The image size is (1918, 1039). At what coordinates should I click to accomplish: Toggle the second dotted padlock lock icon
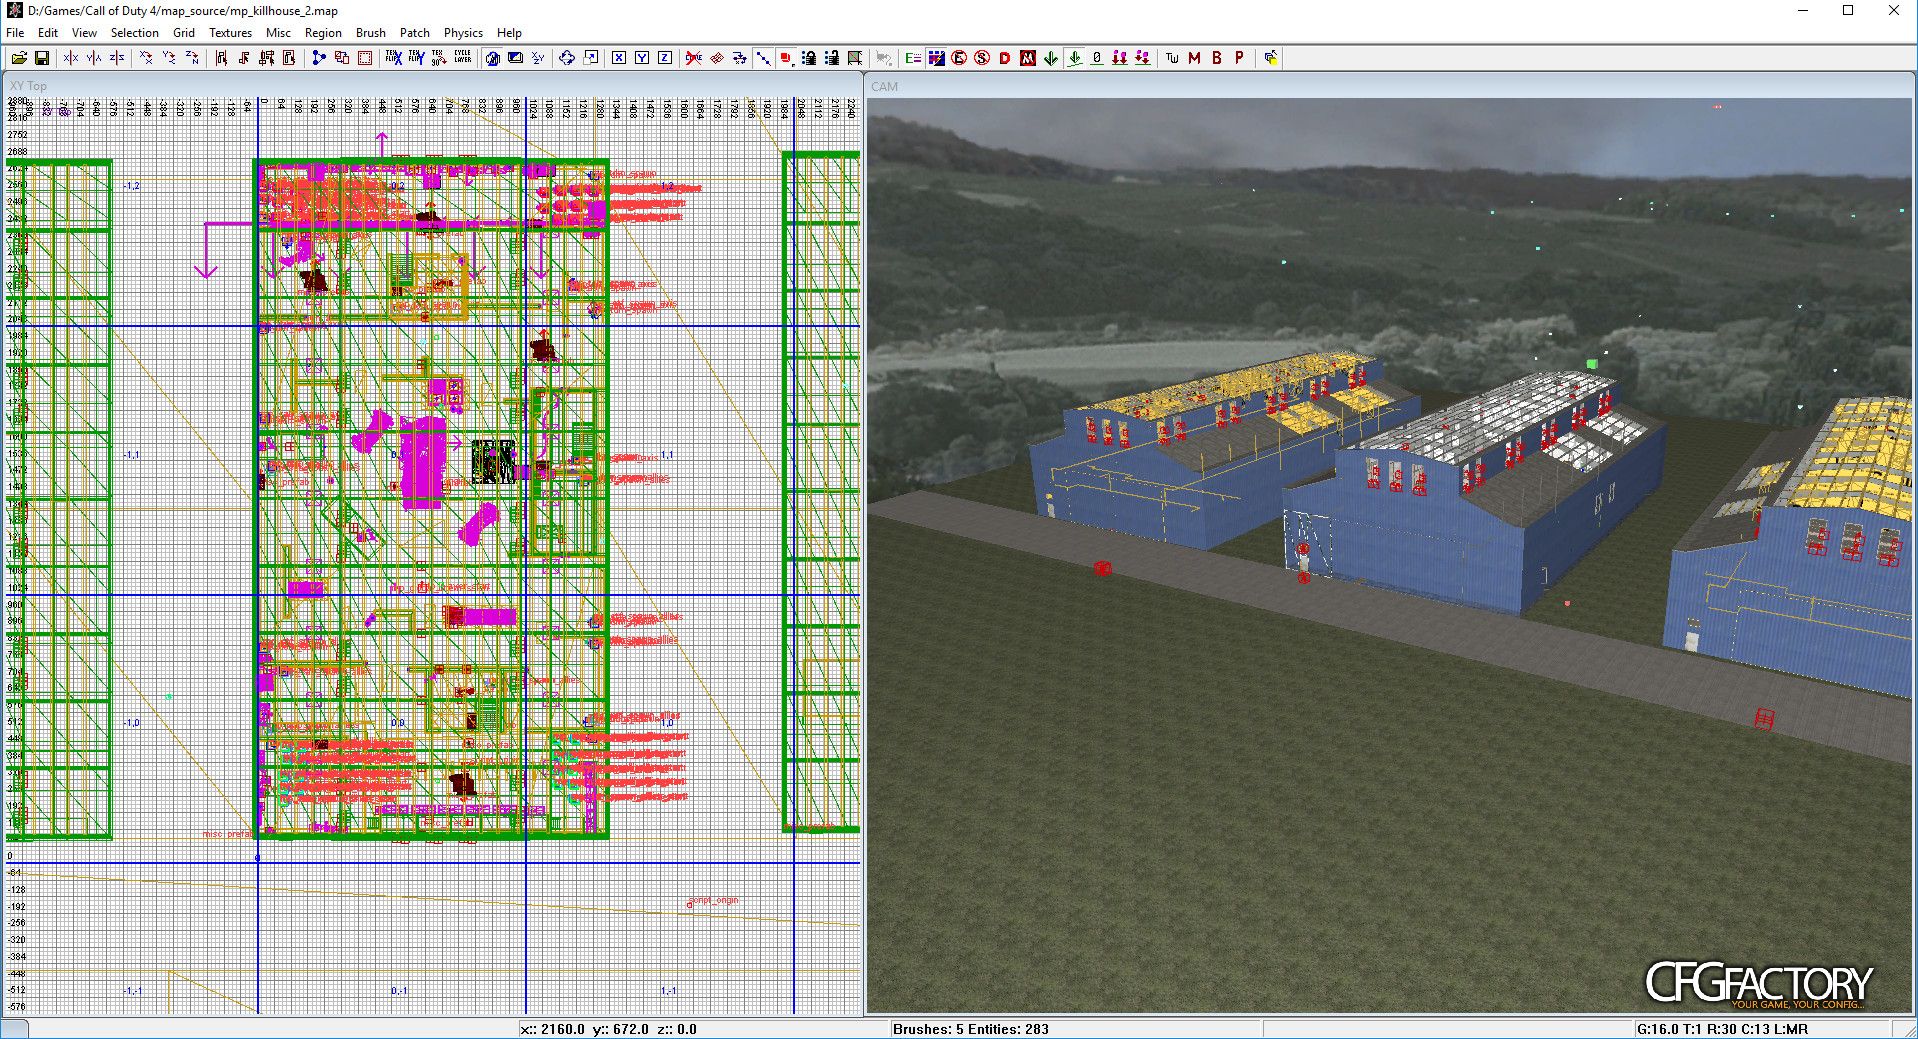click(832, 58)
